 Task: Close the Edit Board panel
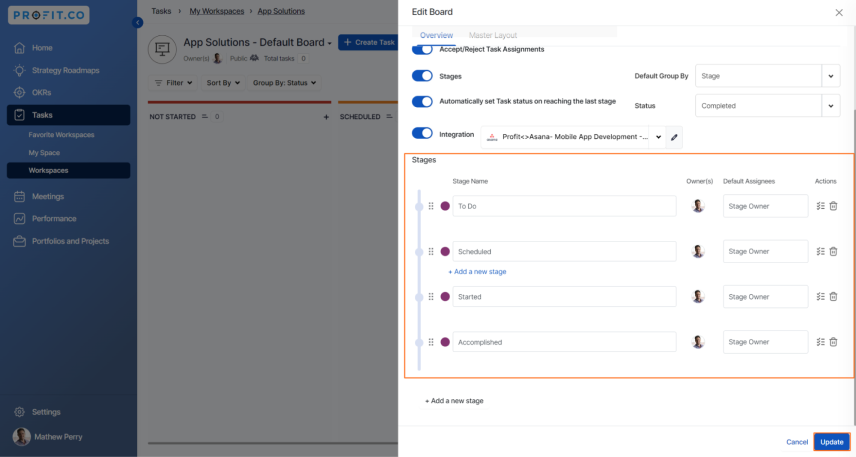click(839, 13)
